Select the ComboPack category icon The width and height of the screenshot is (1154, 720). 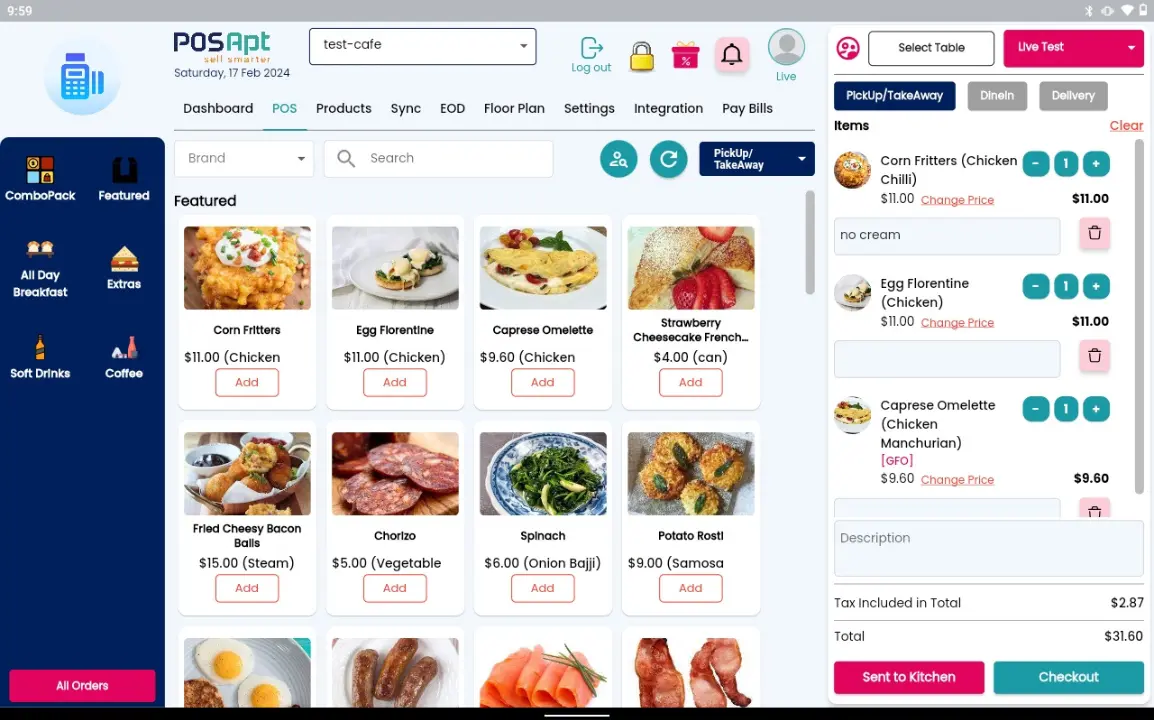point(40,178)
